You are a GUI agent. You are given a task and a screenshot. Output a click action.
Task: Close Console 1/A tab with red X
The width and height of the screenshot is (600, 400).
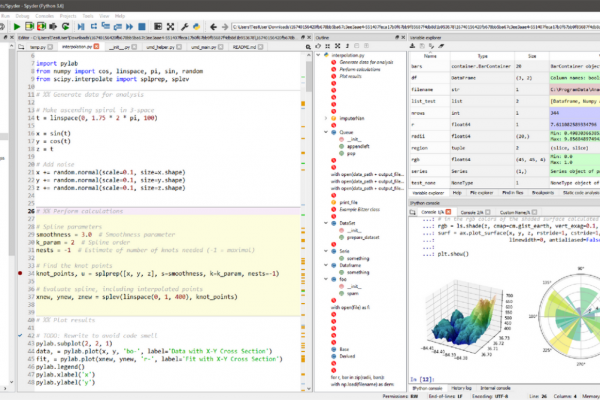click(x=448, y=212)
